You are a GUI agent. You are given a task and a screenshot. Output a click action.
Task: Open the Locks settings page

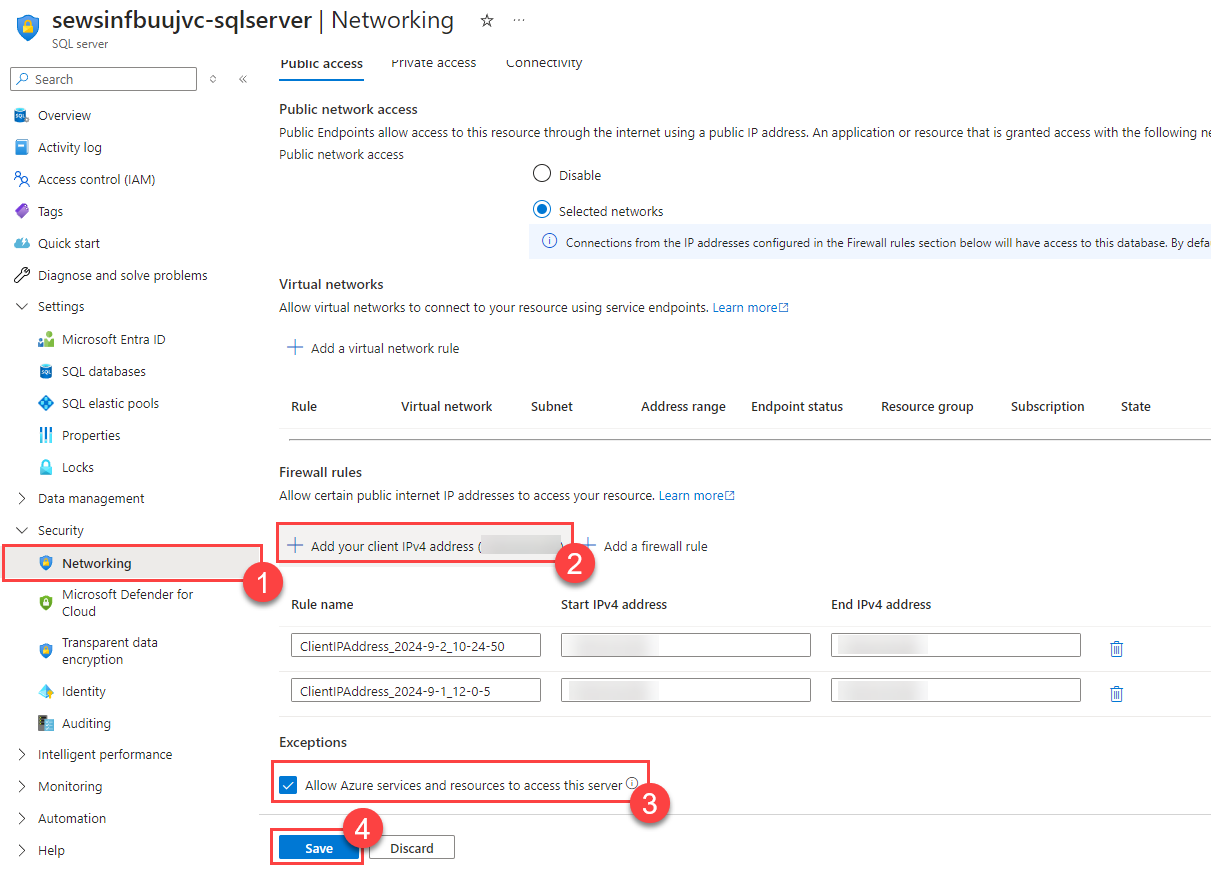79,467
